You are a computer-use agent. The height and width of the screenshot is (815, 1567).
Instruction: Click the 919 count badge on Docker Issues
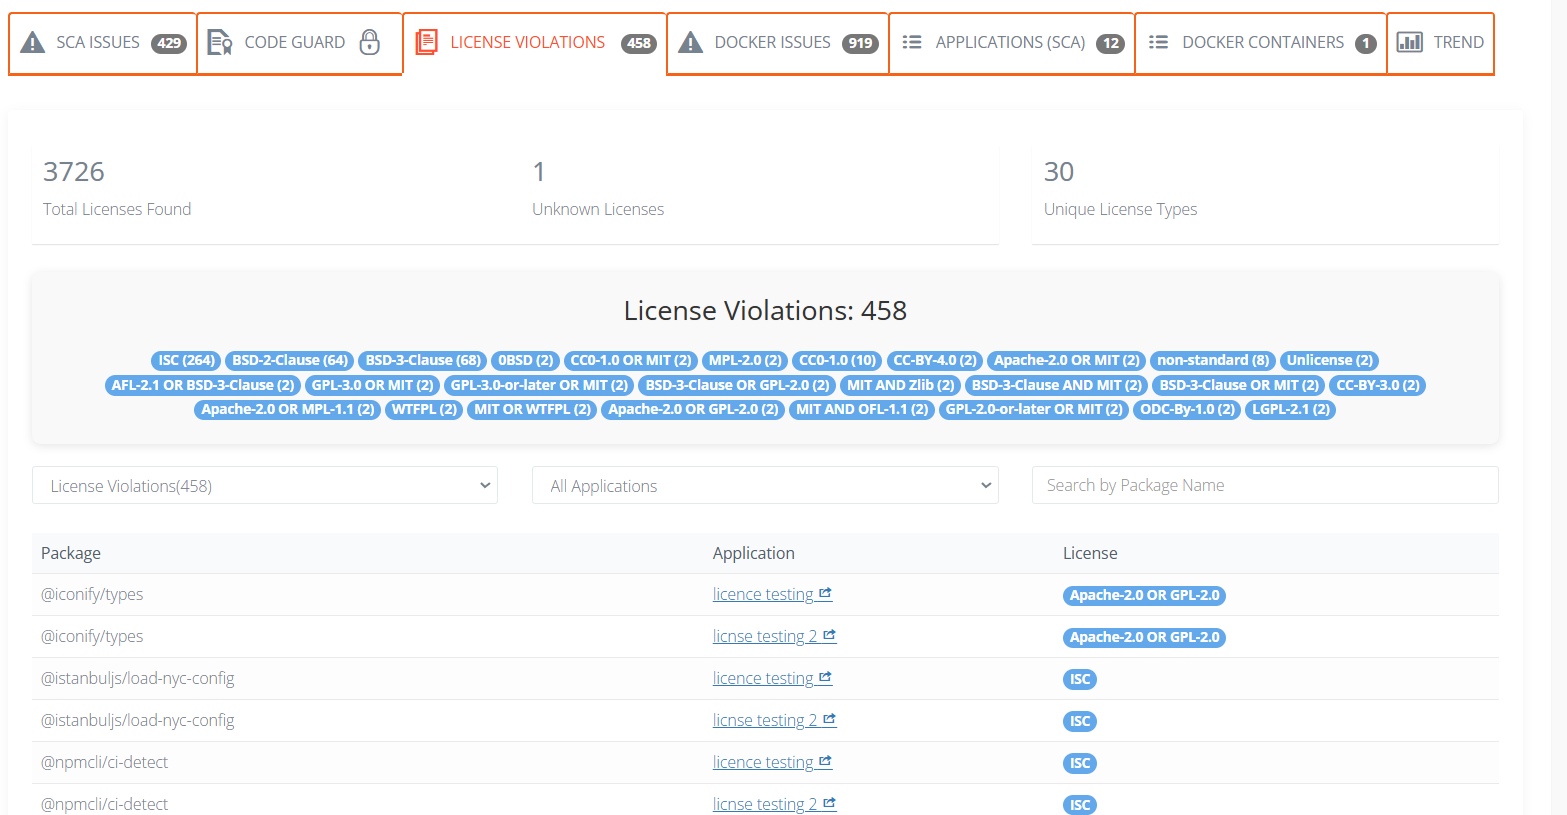click(860, 43)
